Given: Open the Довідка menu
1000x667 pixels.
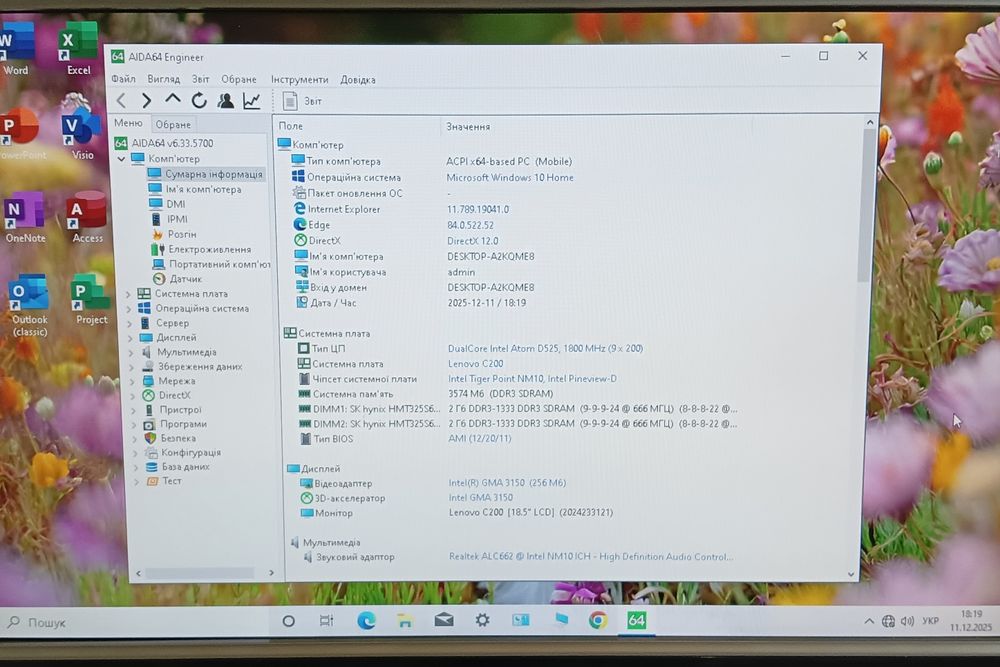Looking at the screenshot, I should tap(358, 80).
